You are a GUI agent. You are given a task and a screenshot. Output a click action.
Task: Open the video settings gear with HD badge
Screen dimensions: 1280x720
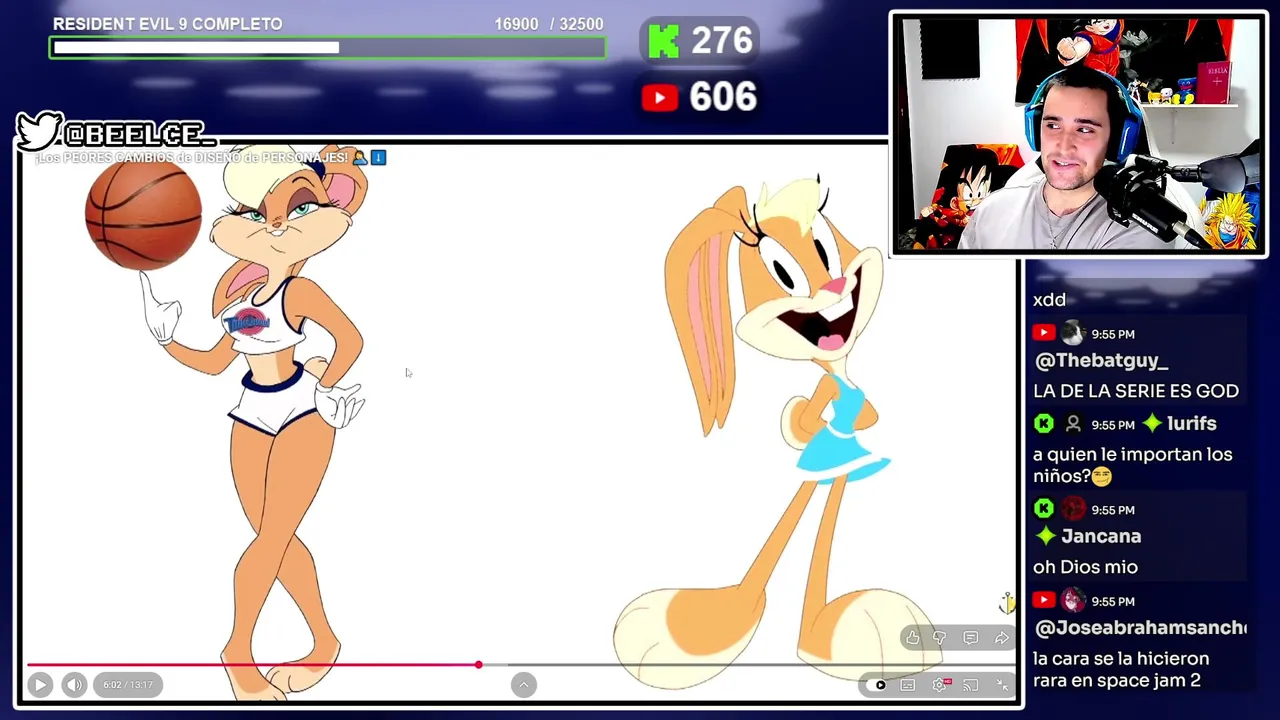[x=940, y=685]
